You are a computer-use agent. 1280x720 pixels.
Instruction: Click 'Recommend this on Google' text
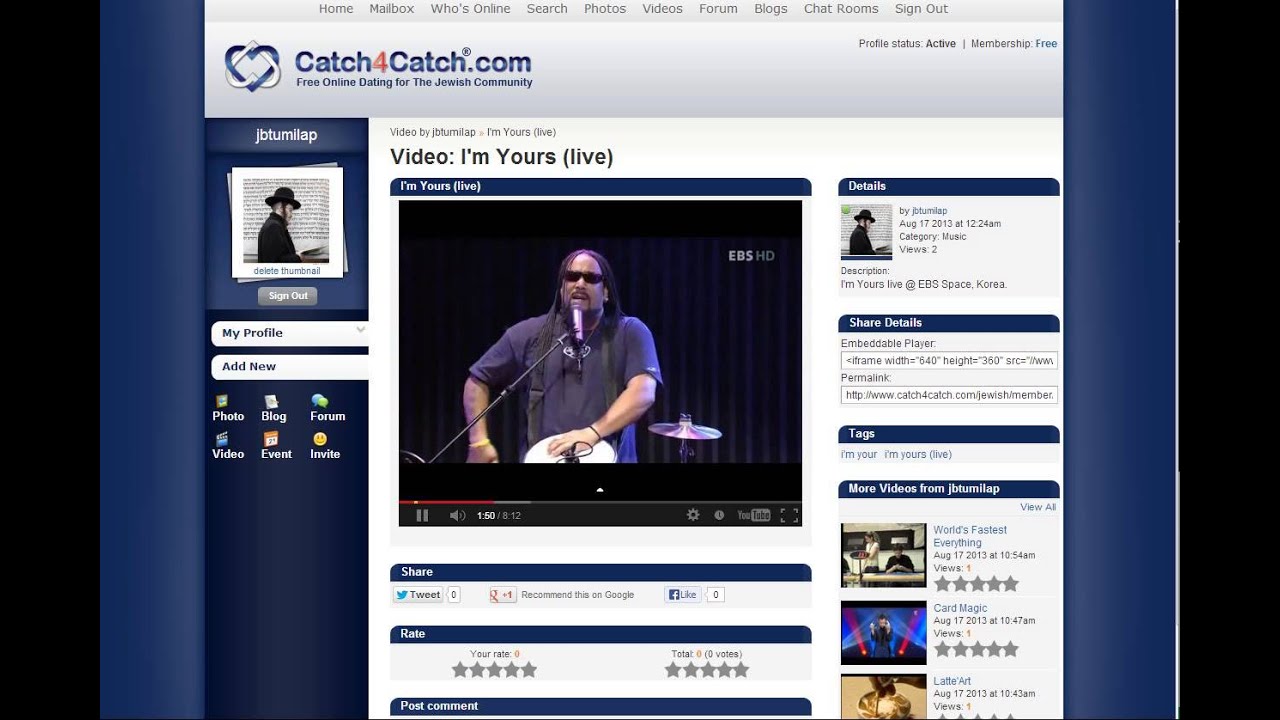point(578,595)
